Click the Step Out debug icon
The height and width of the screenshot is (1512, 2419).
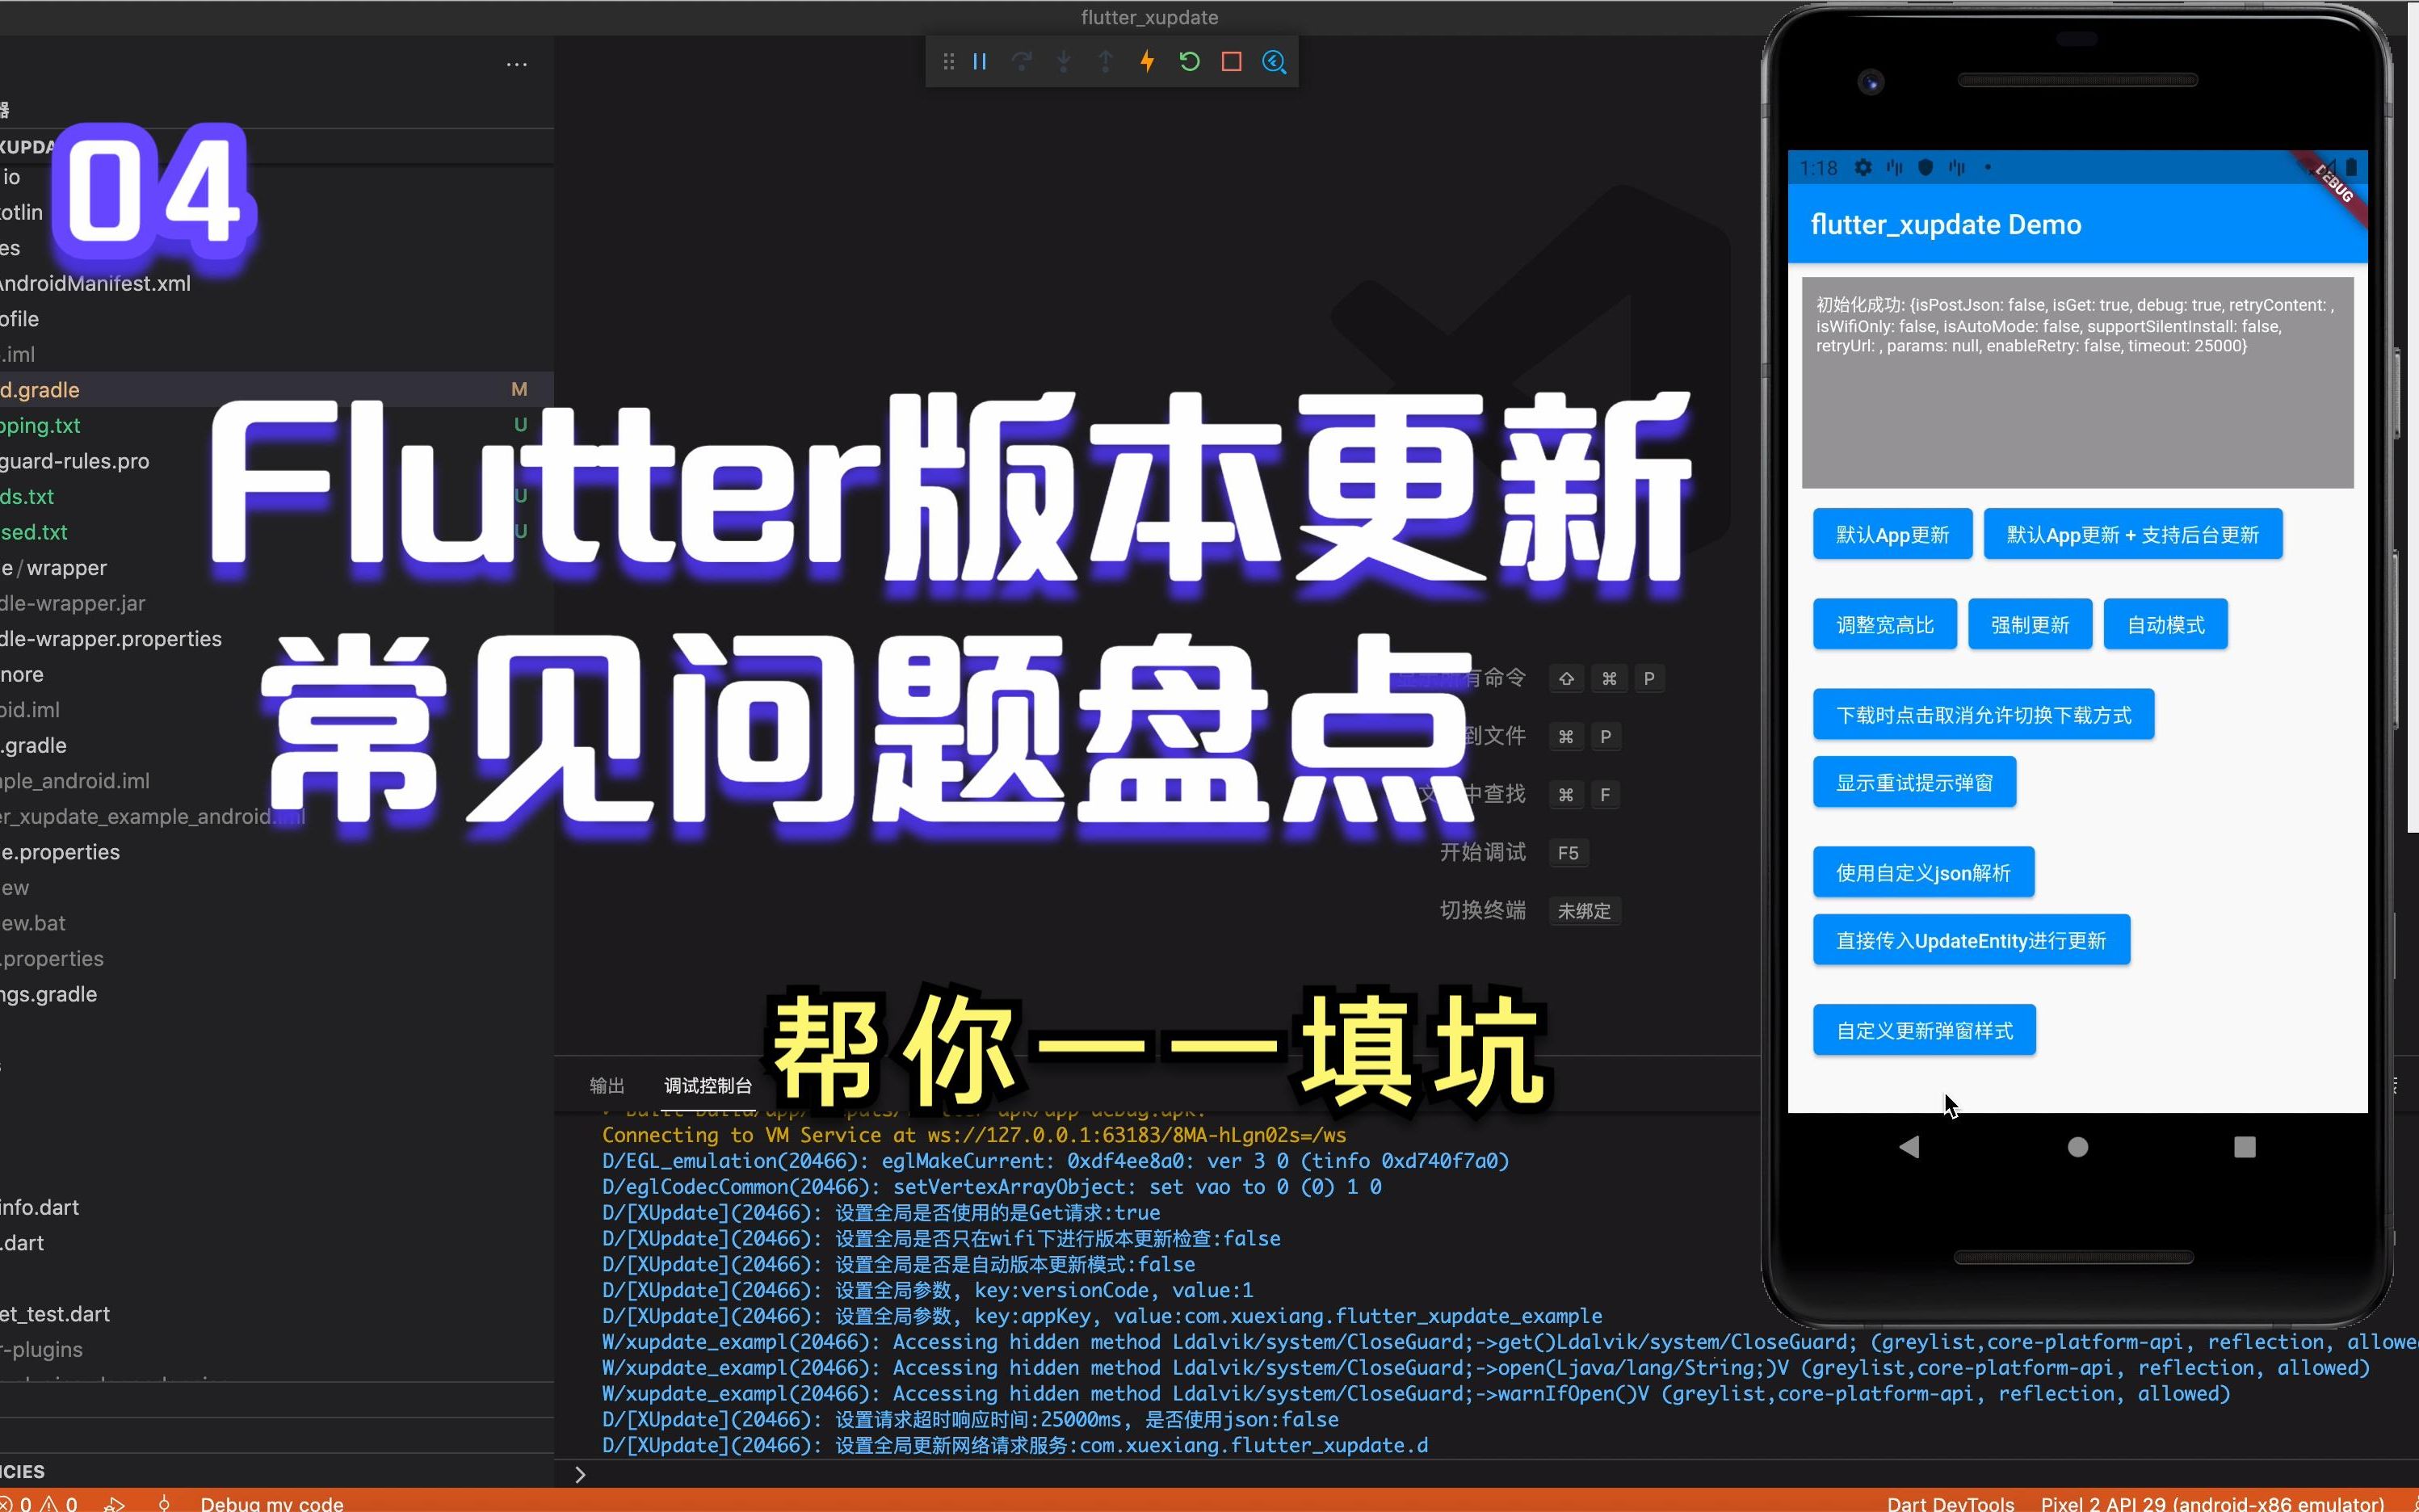click(1106, 62)
